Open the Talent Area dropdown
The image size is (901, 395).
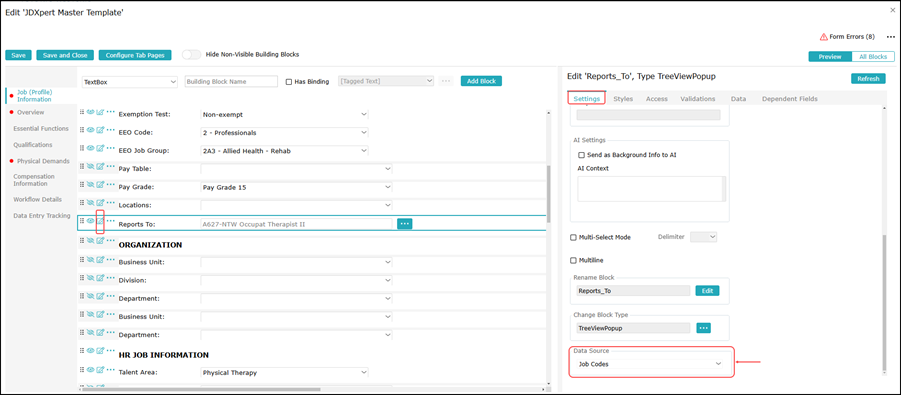point(284,373)
